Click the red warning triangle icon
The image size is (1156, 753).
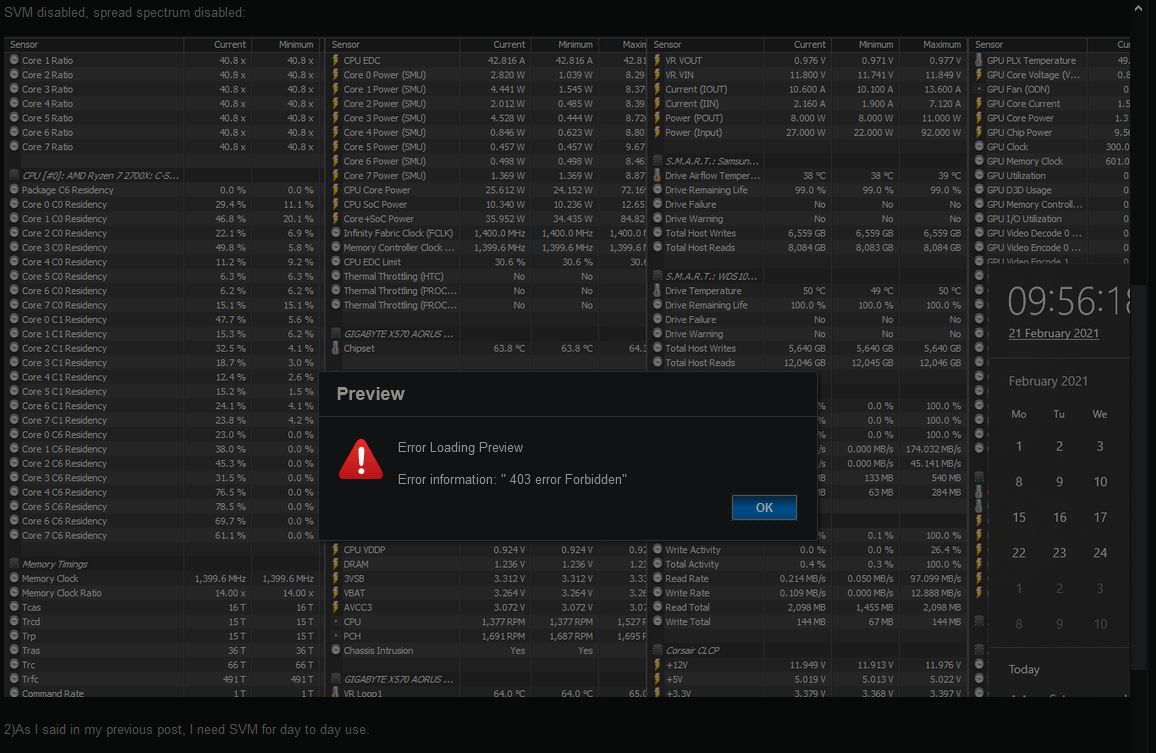361,459
